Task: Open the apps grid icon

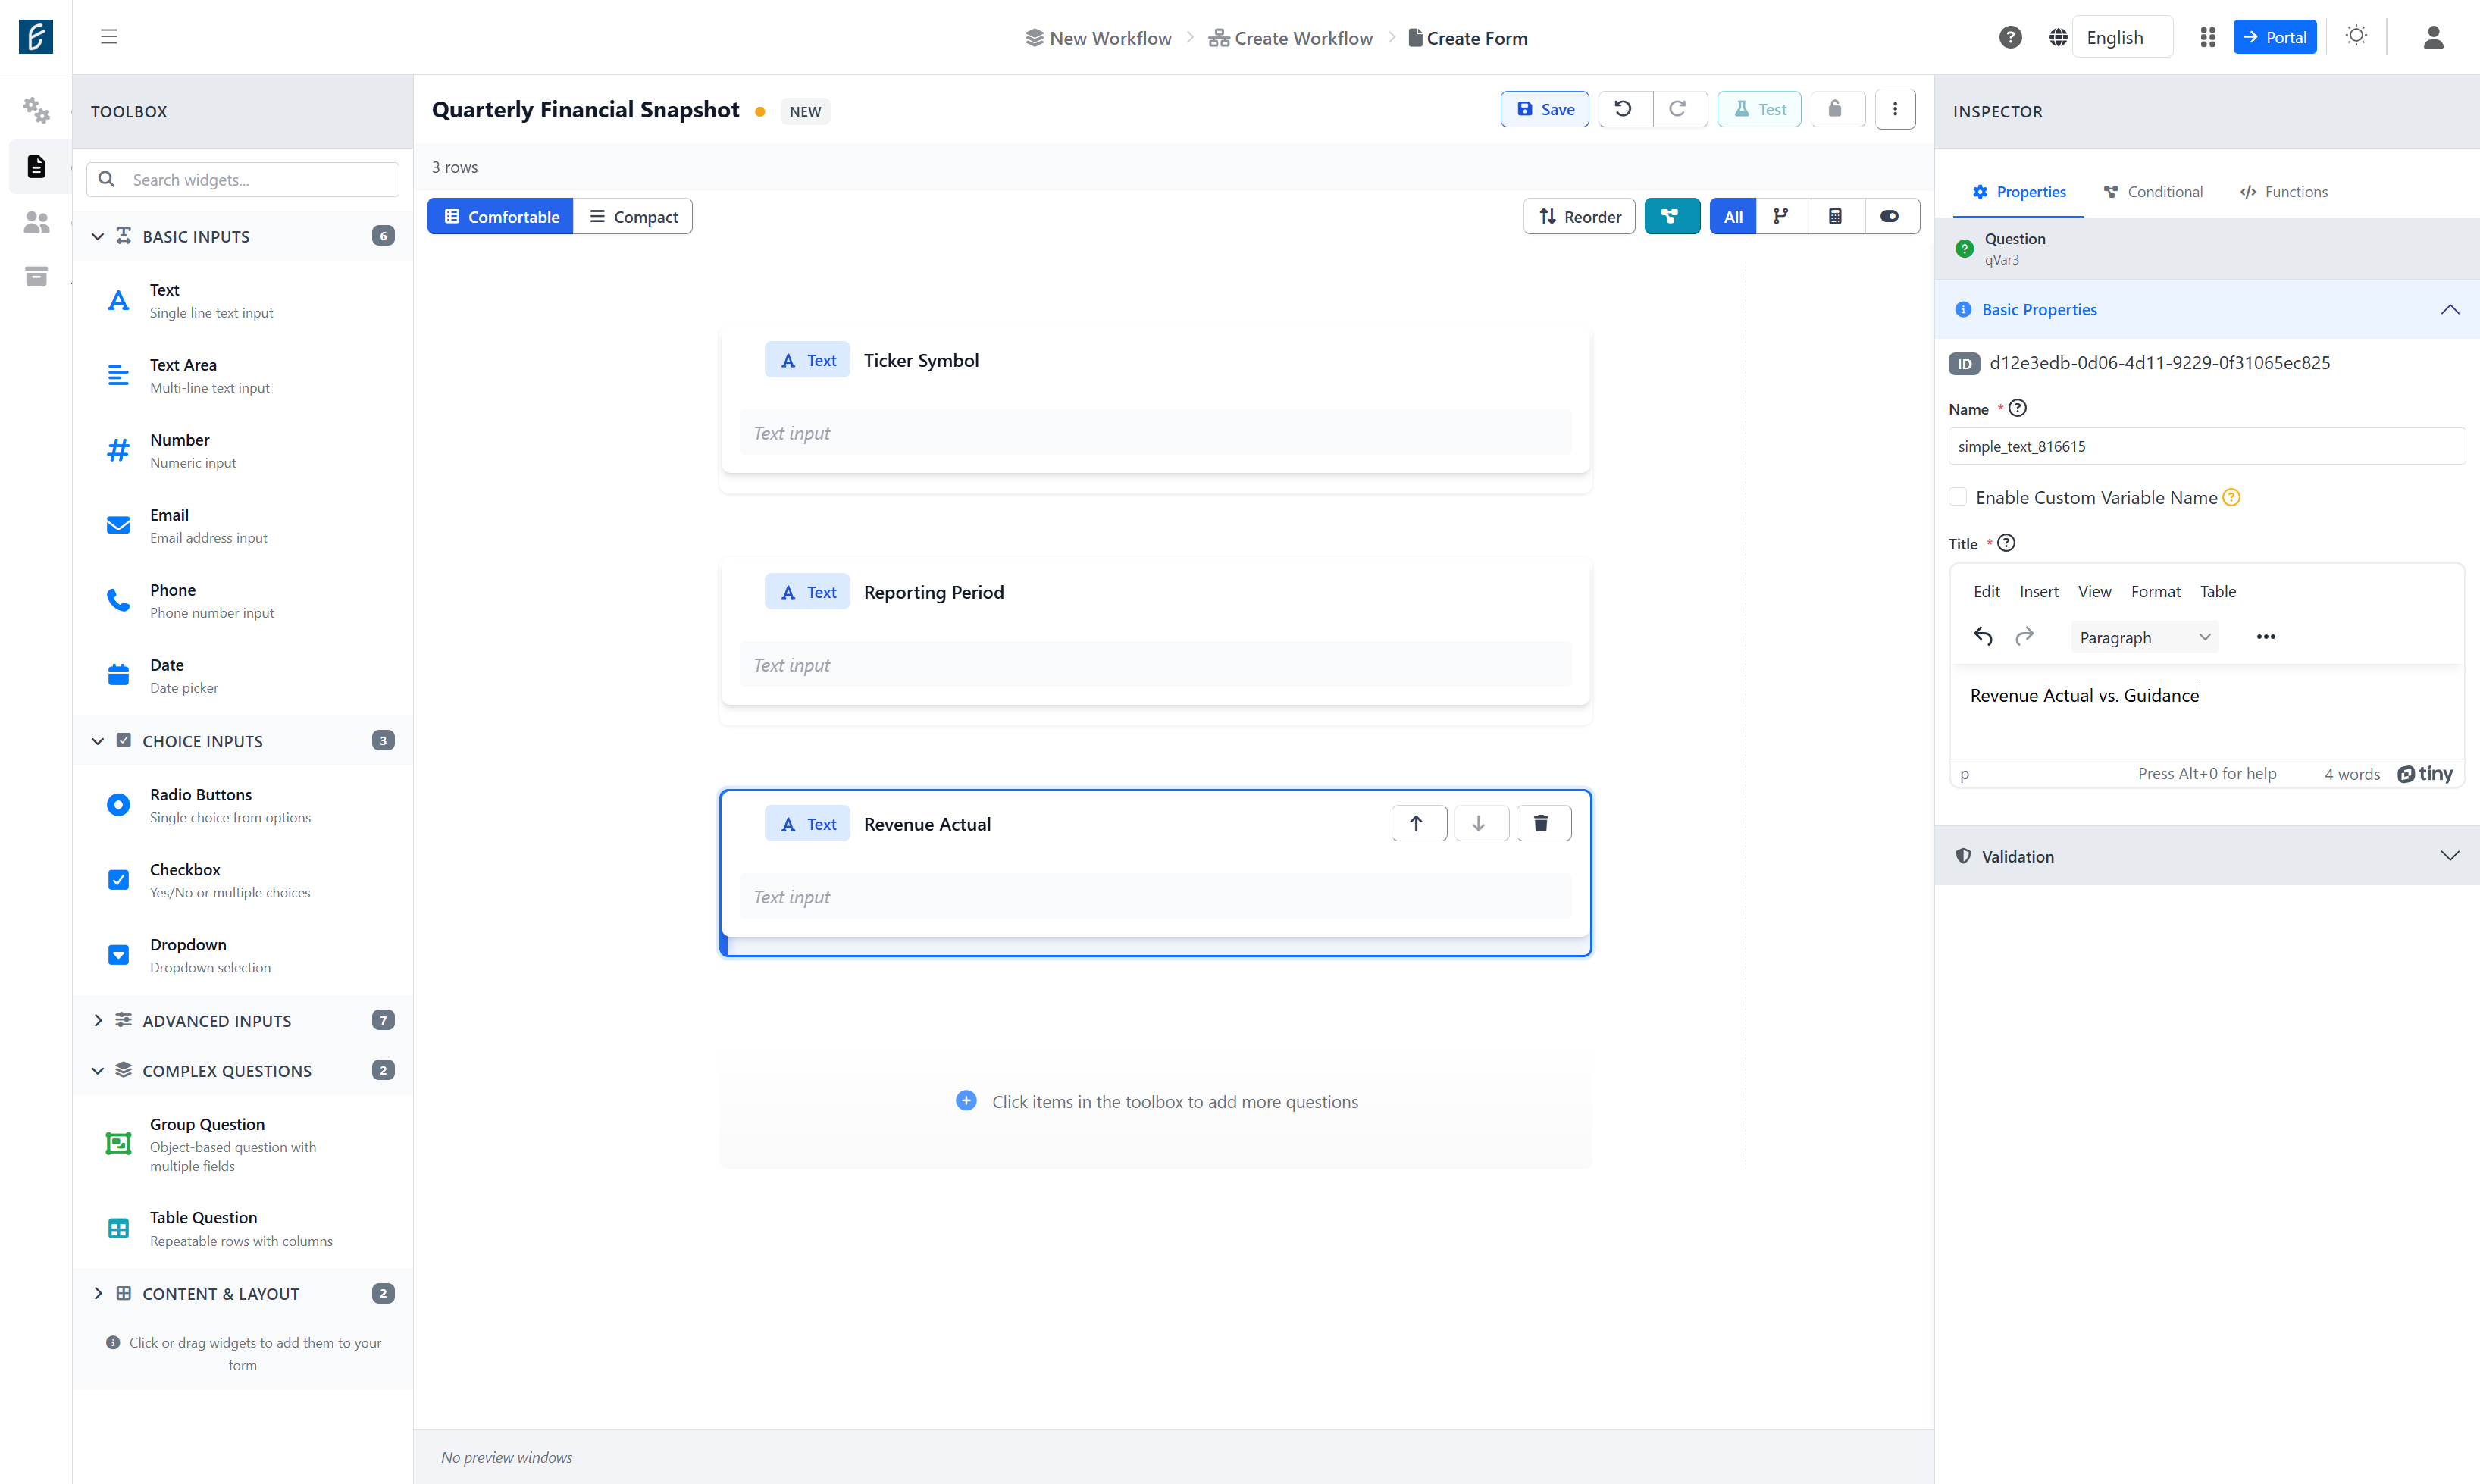Action: click(2207, 37)
